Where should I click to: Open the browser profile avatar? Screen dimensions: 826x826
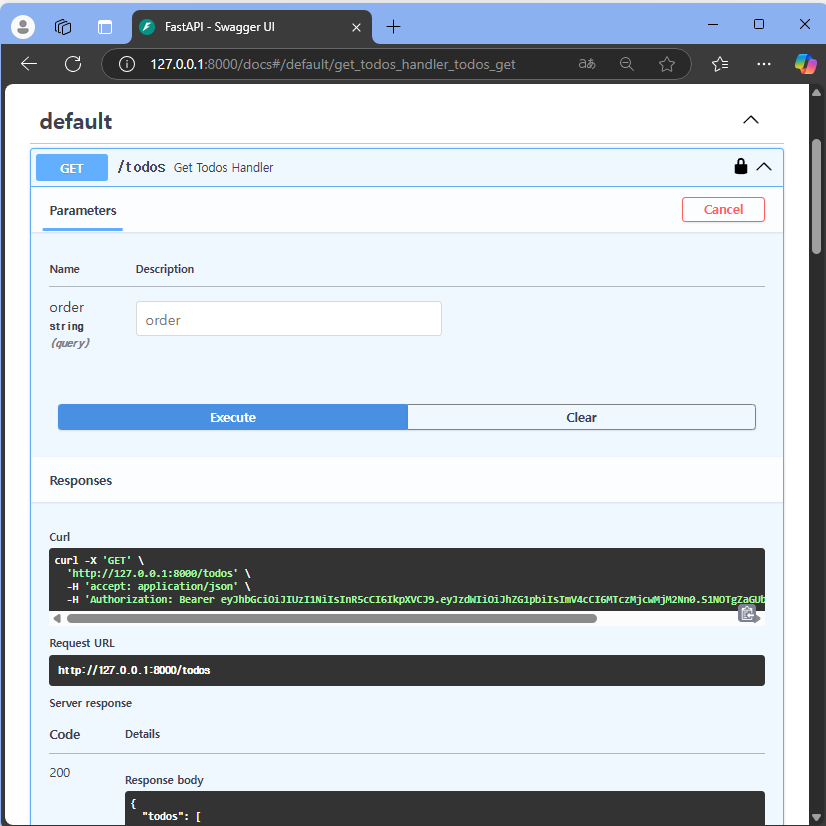(x=23, y=26)
